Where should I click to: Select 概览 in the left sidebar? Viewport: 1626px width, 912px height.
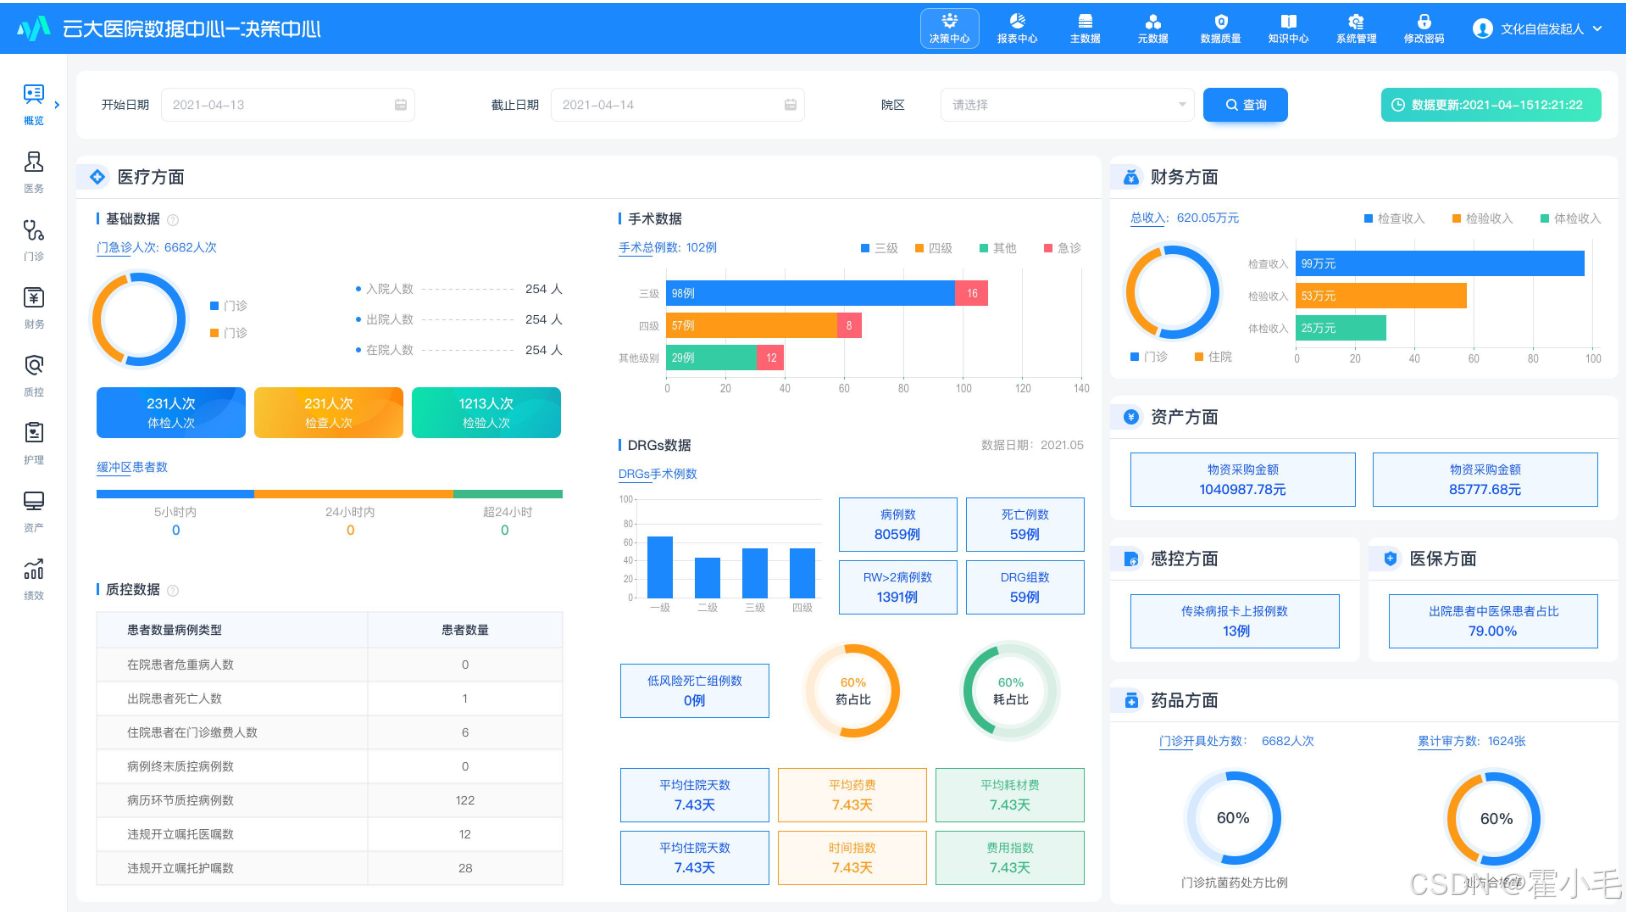[x=34, y=104]
